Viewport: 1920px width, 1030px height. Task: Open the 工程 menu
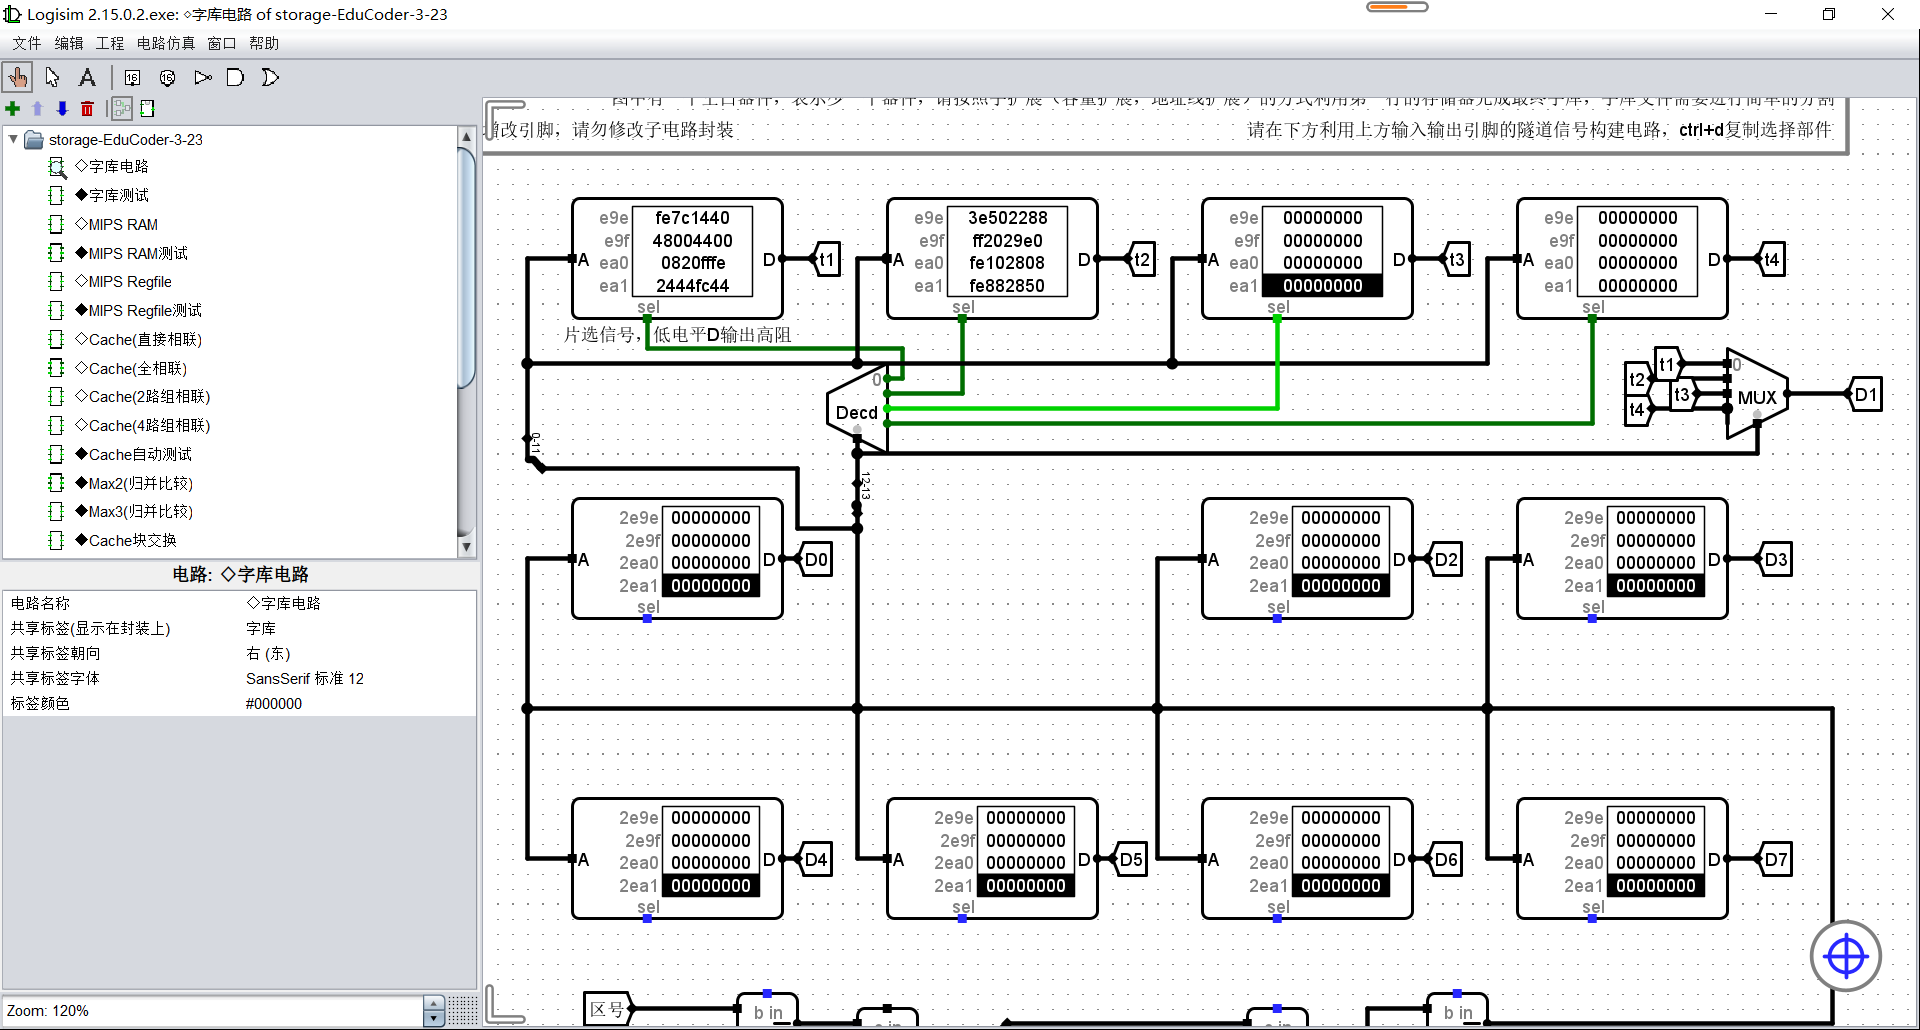pyautogui.click(x=109, y=43)
